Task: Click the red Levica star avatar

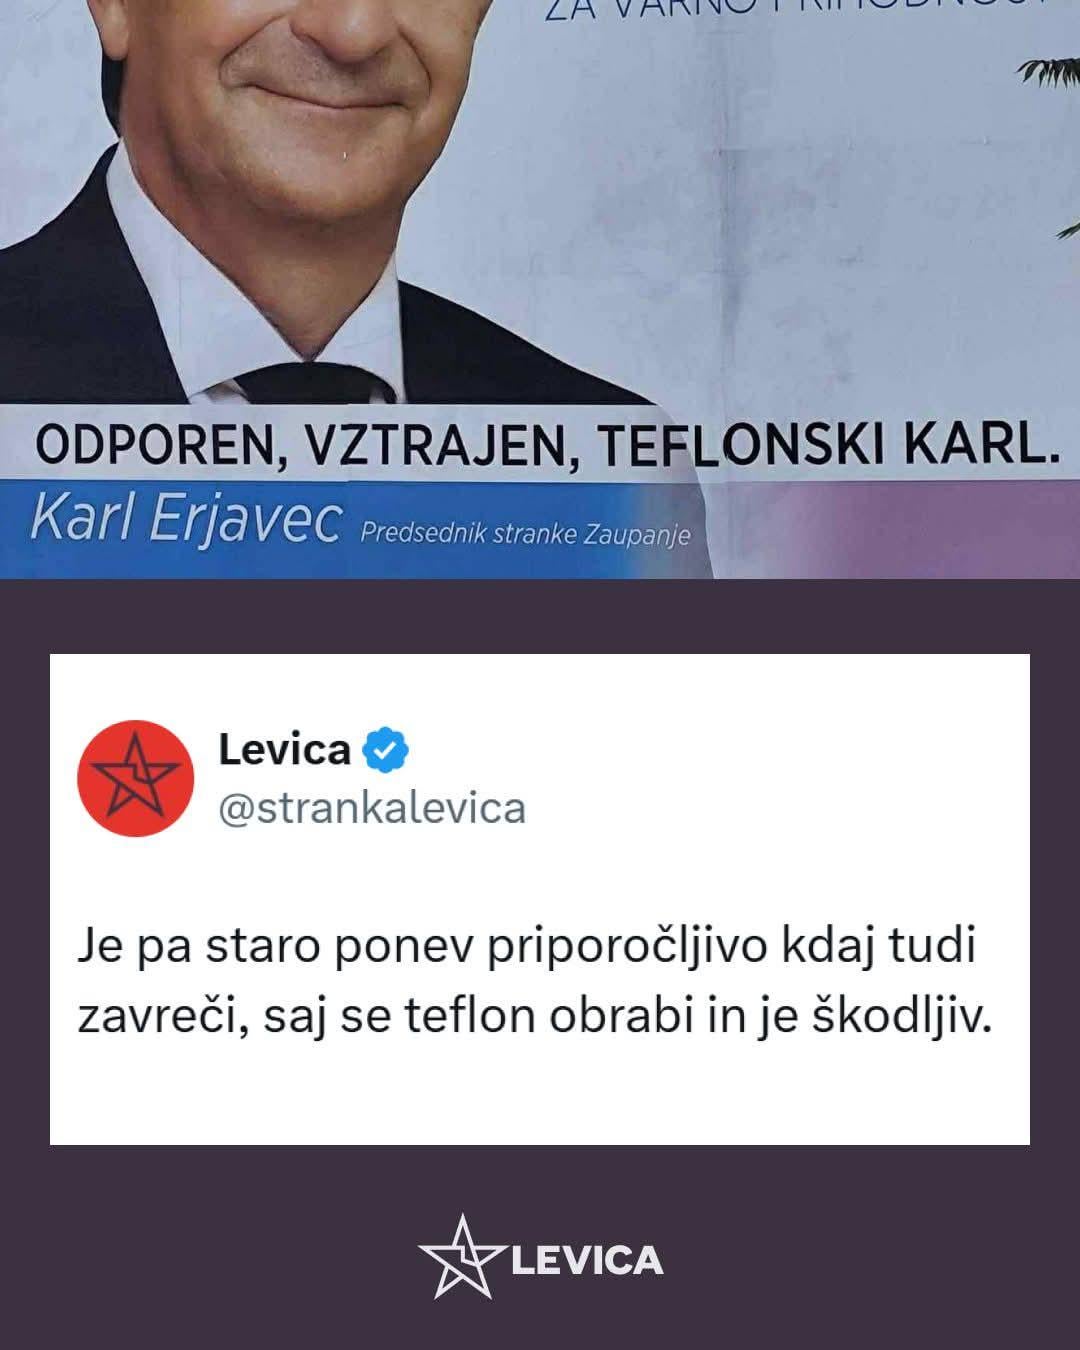Action: pos(135,777)
